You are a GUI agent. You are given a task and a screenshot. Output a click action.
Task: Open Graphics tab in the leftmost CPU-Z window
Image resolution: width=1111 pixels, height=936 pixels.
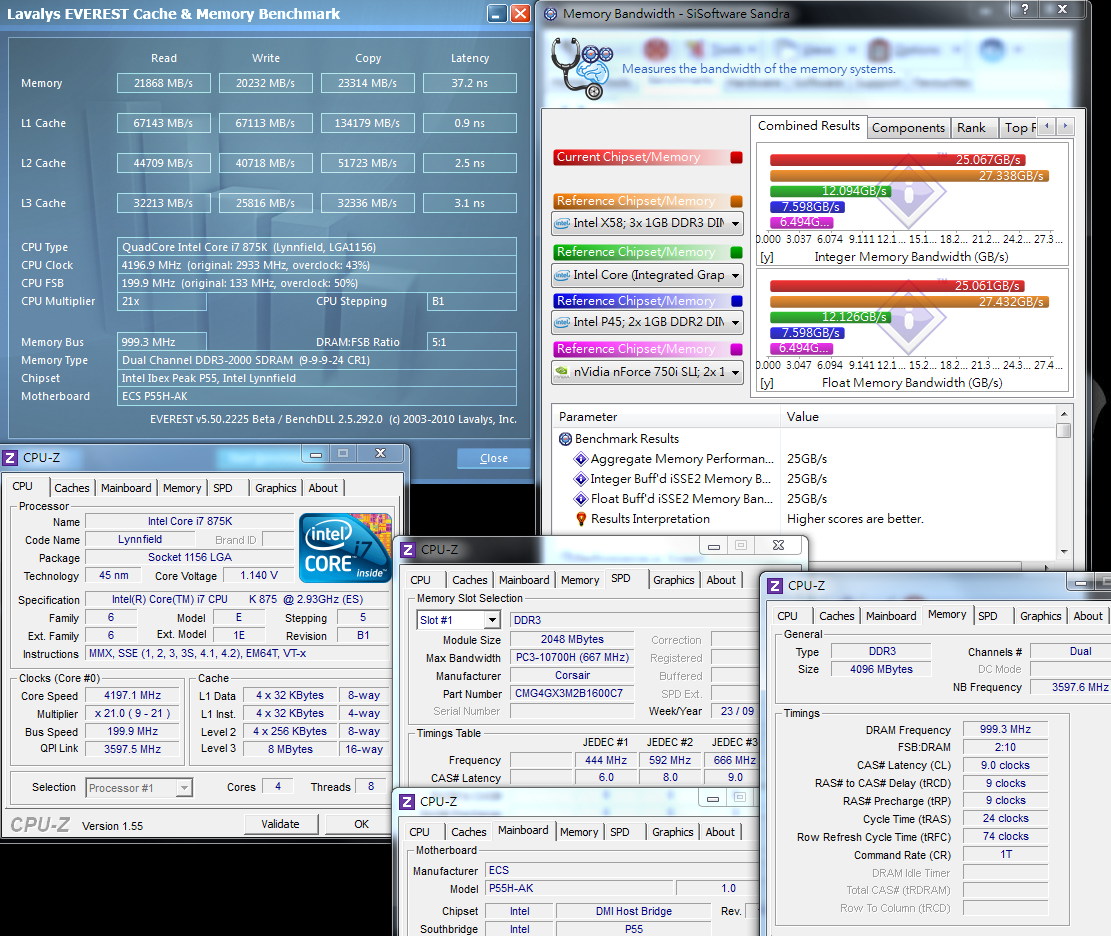click(276, 488)
